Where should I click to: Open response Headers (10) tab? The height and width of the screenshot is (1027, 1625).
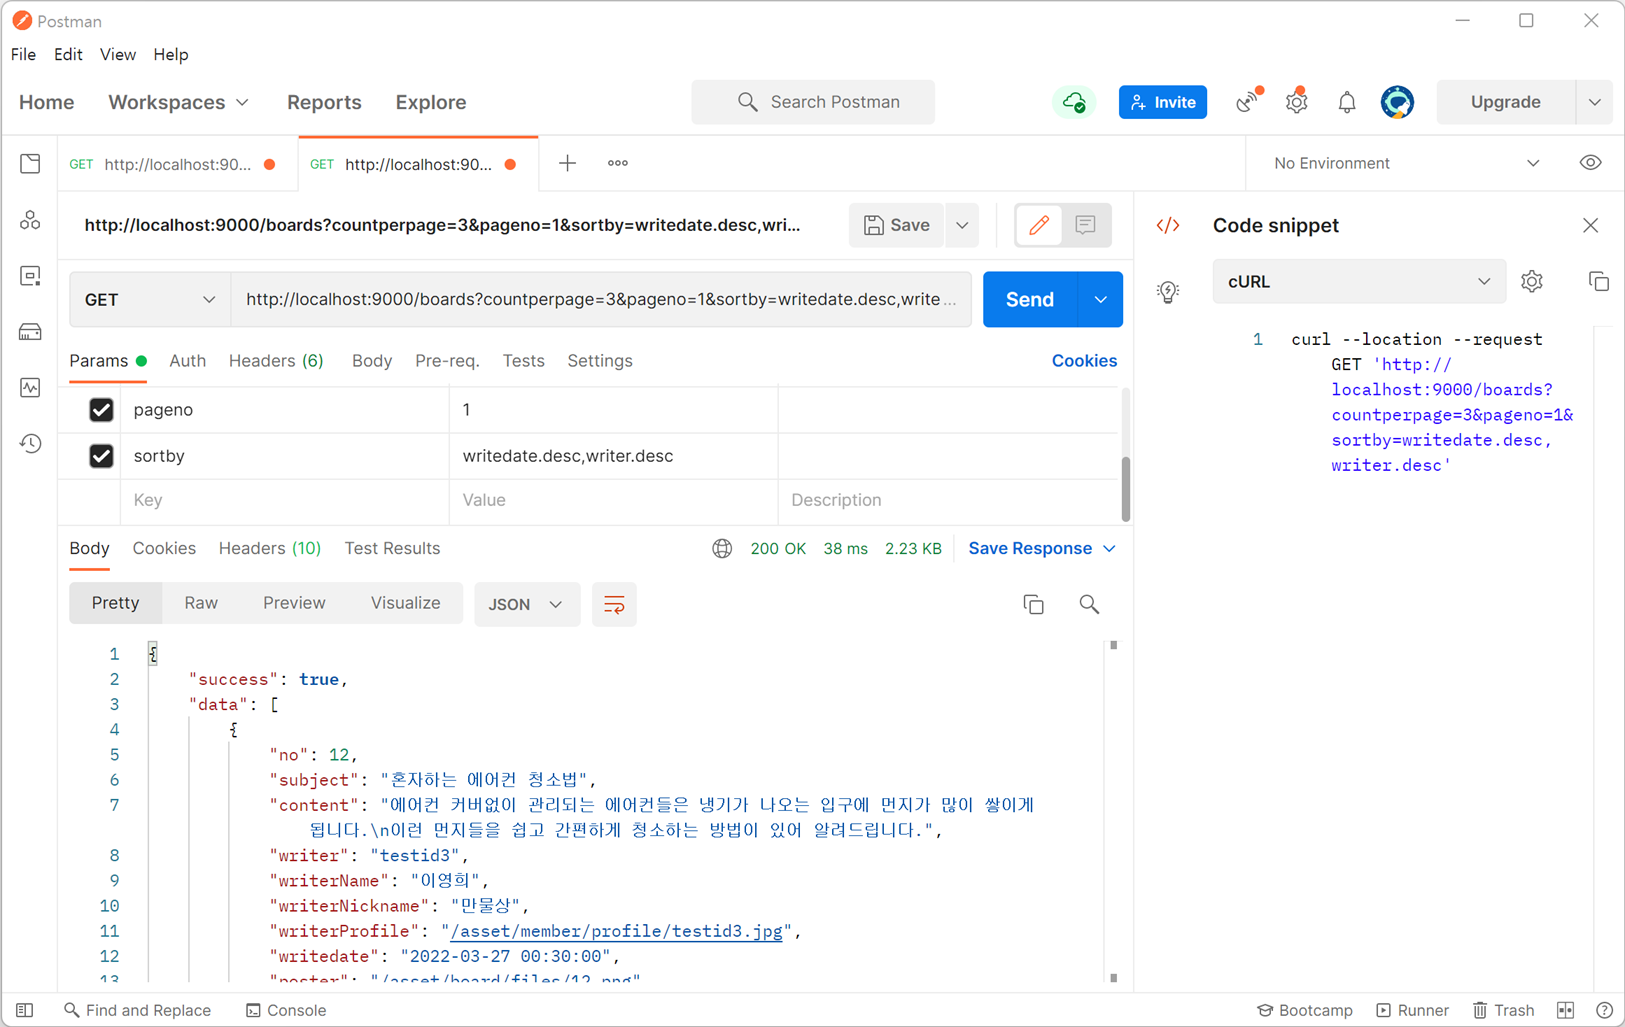269,548
